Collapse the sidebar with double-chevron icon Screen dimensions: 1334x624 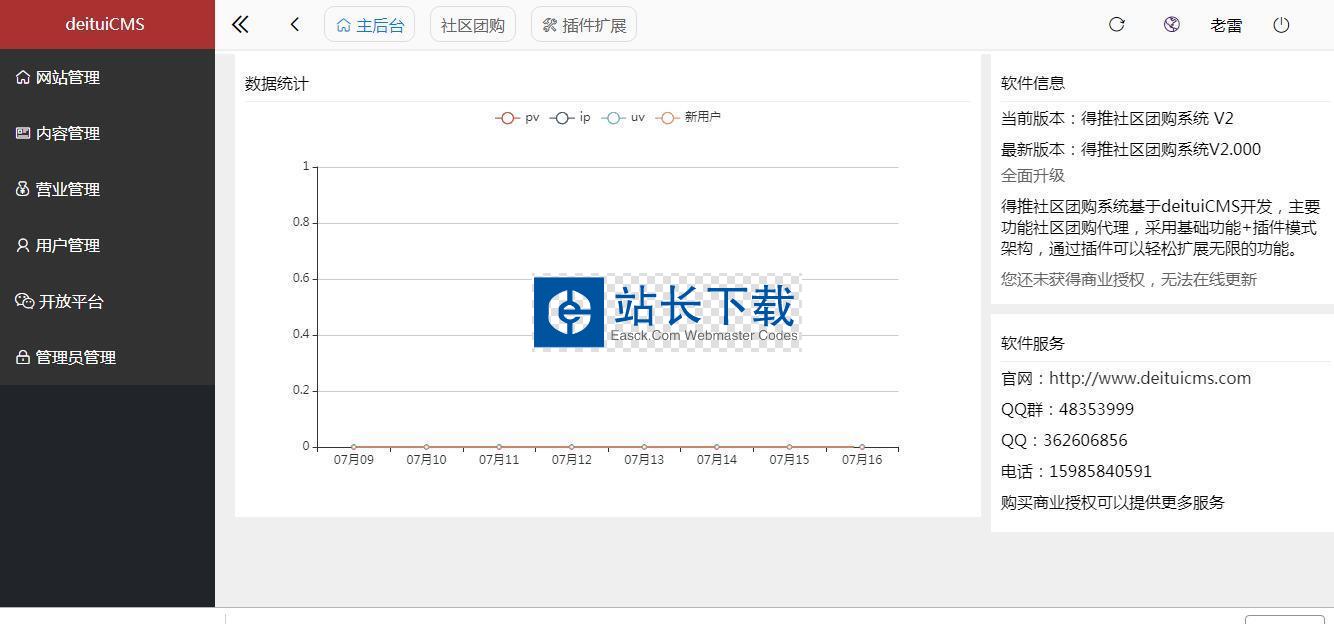(240, 25)
